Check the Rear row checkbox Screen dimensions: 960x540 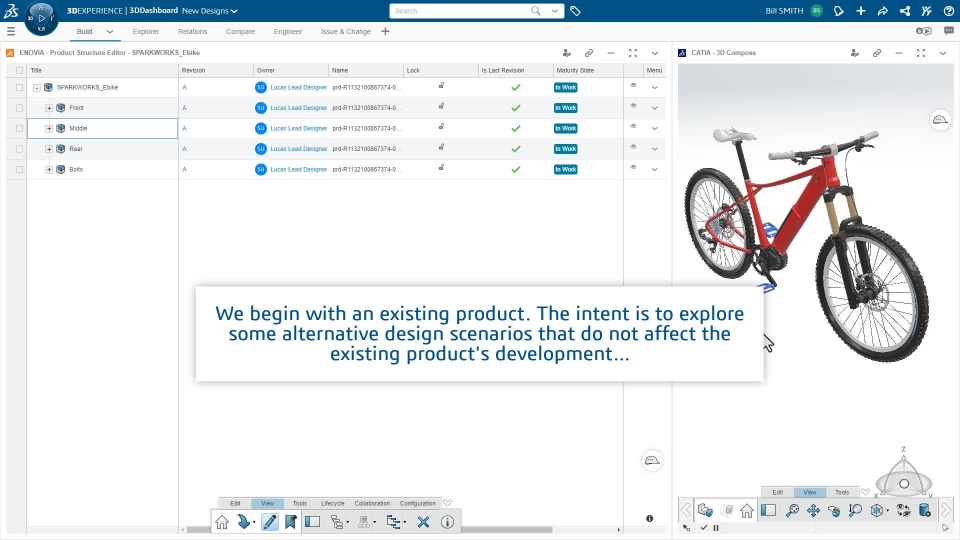[20, 149]
